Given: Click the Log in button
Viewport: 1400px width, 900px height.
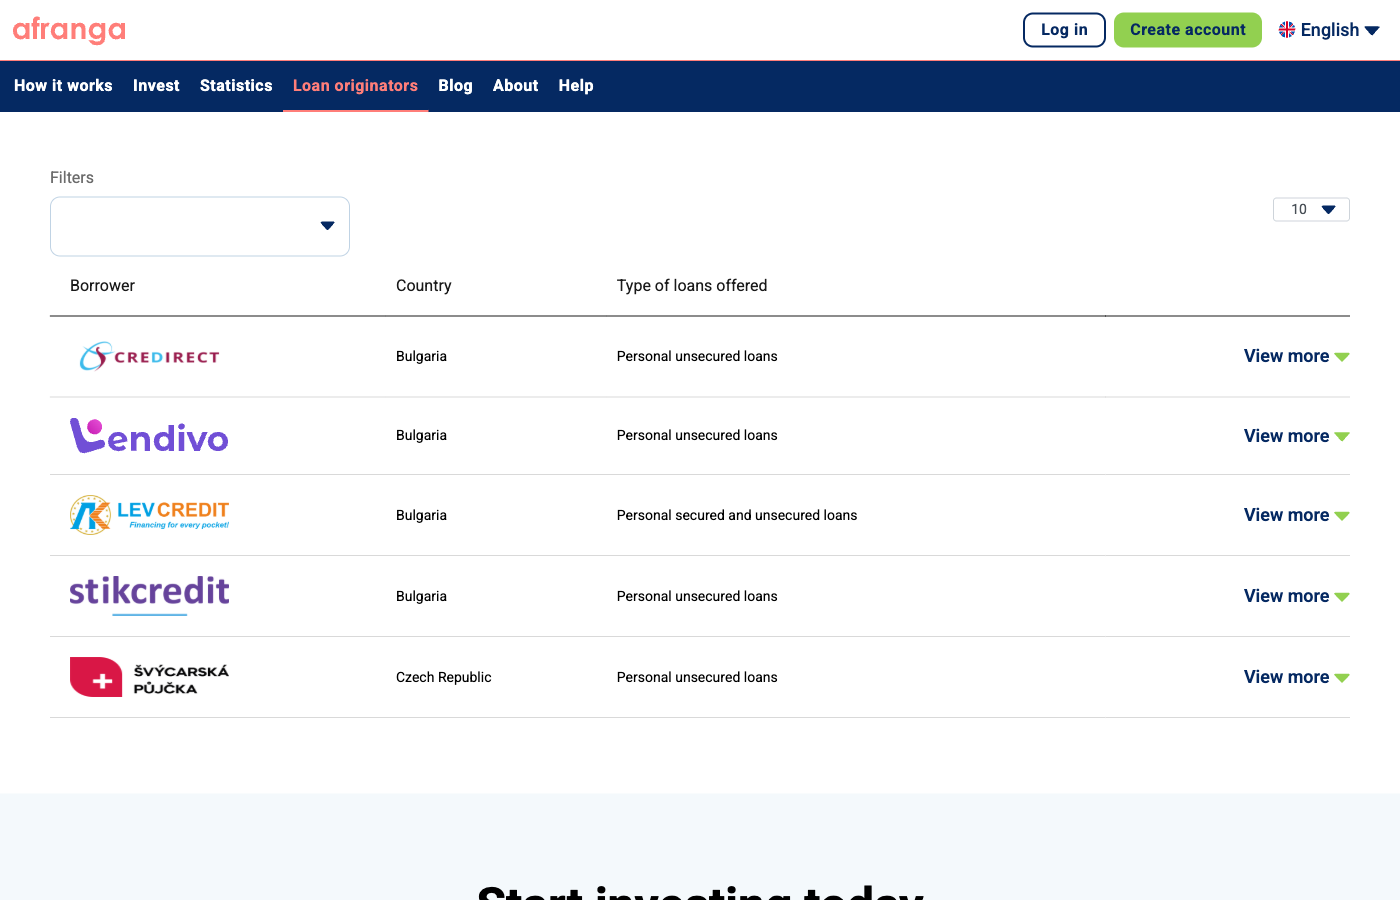Looking at the screenshot, I should 1063,30.
